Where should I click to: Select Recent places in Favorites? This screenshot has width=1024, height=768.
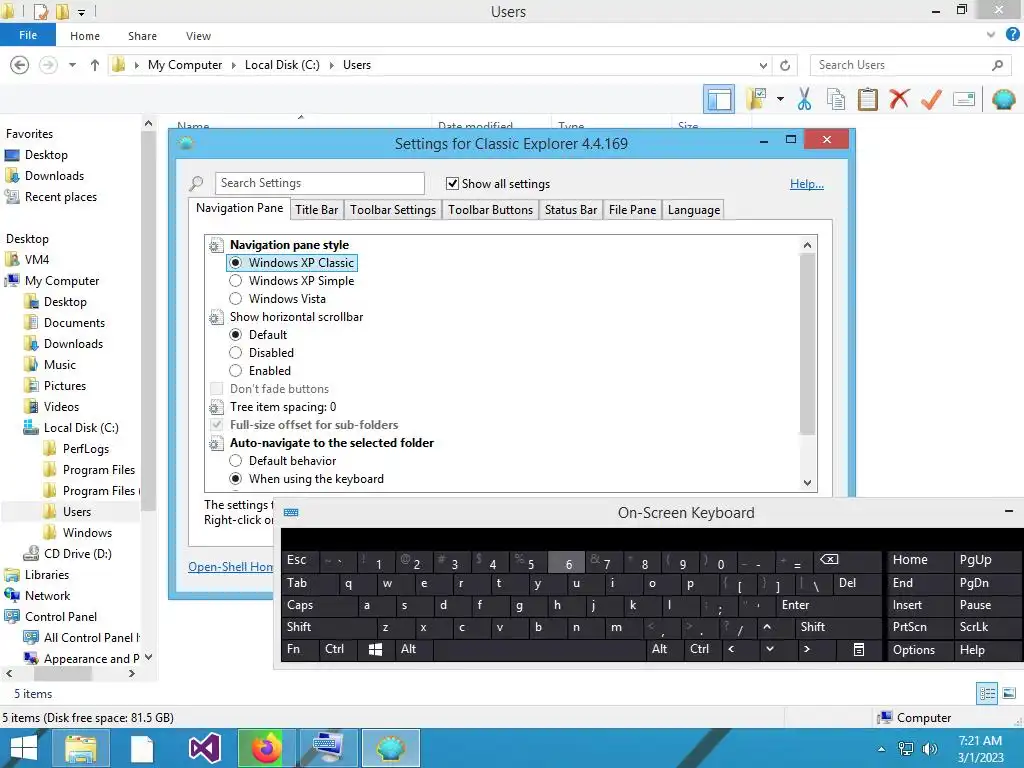(61, 197)
